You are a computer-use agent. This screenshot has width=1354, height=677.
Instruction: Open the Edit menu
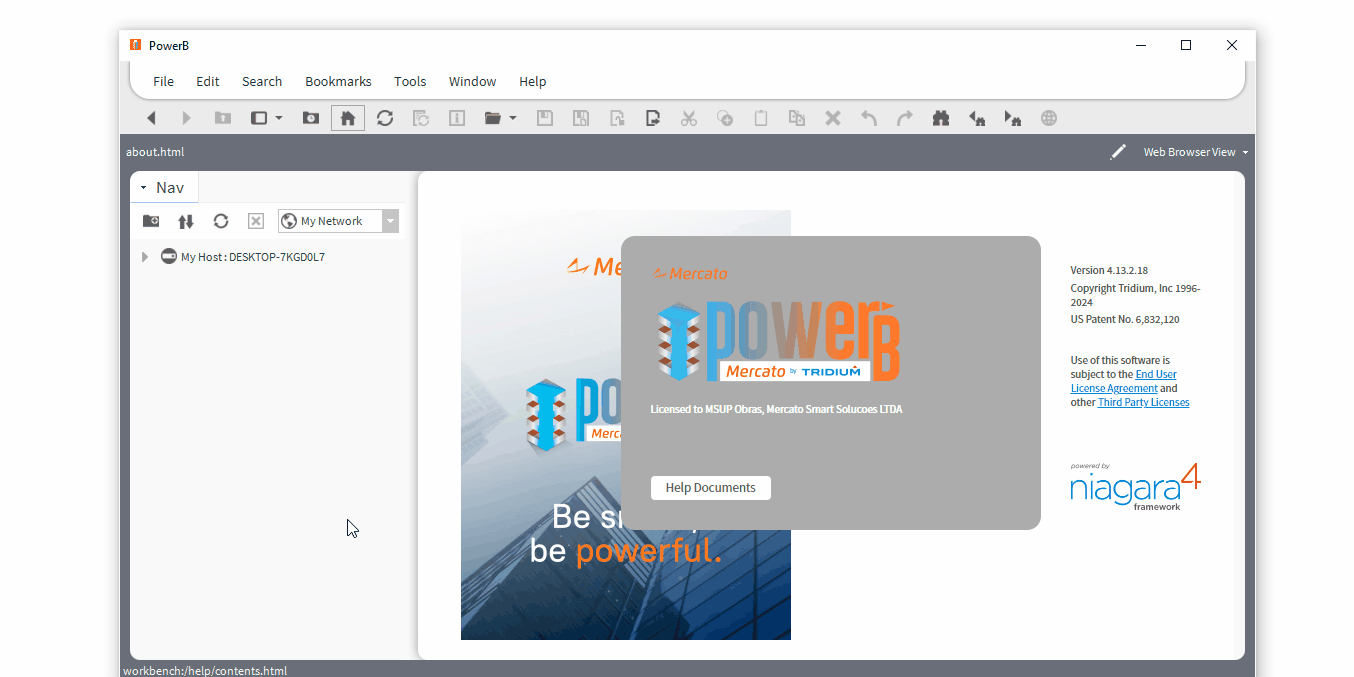pyautogui.click(x=208, y=82)
